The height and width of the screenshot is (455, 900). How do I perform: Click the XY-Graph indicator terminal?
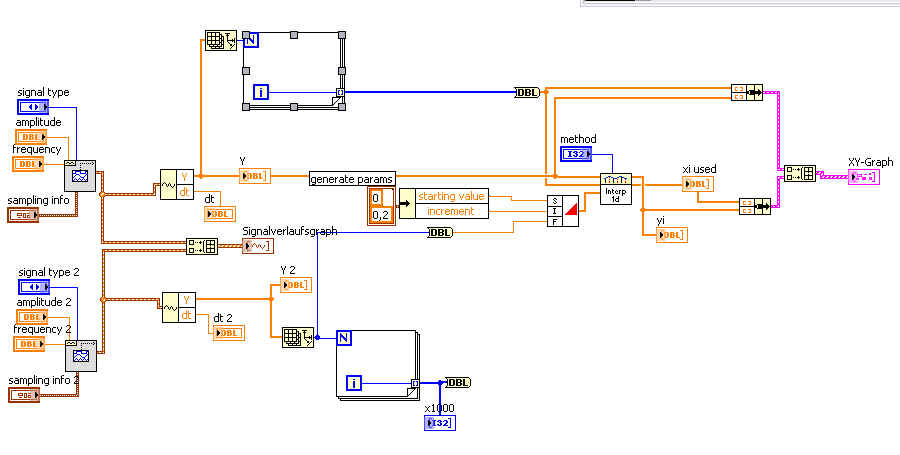pos(863,177)
